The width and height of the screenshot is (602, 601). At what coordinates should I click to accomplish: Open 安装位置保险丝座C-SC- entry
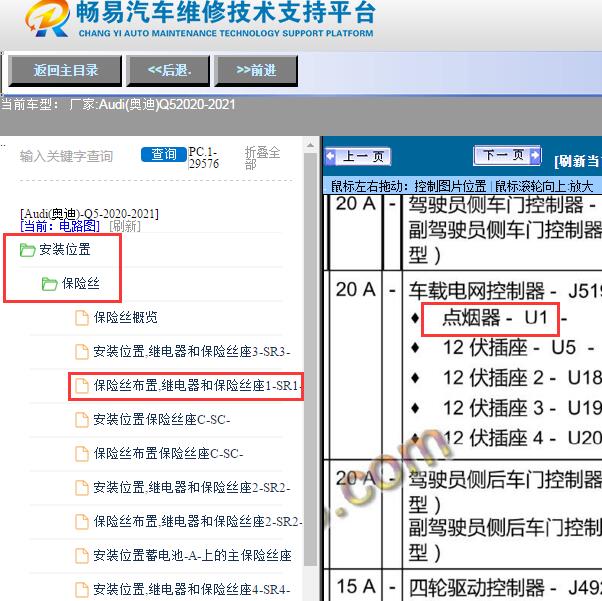pyautogui.click(x=162, y=419)
